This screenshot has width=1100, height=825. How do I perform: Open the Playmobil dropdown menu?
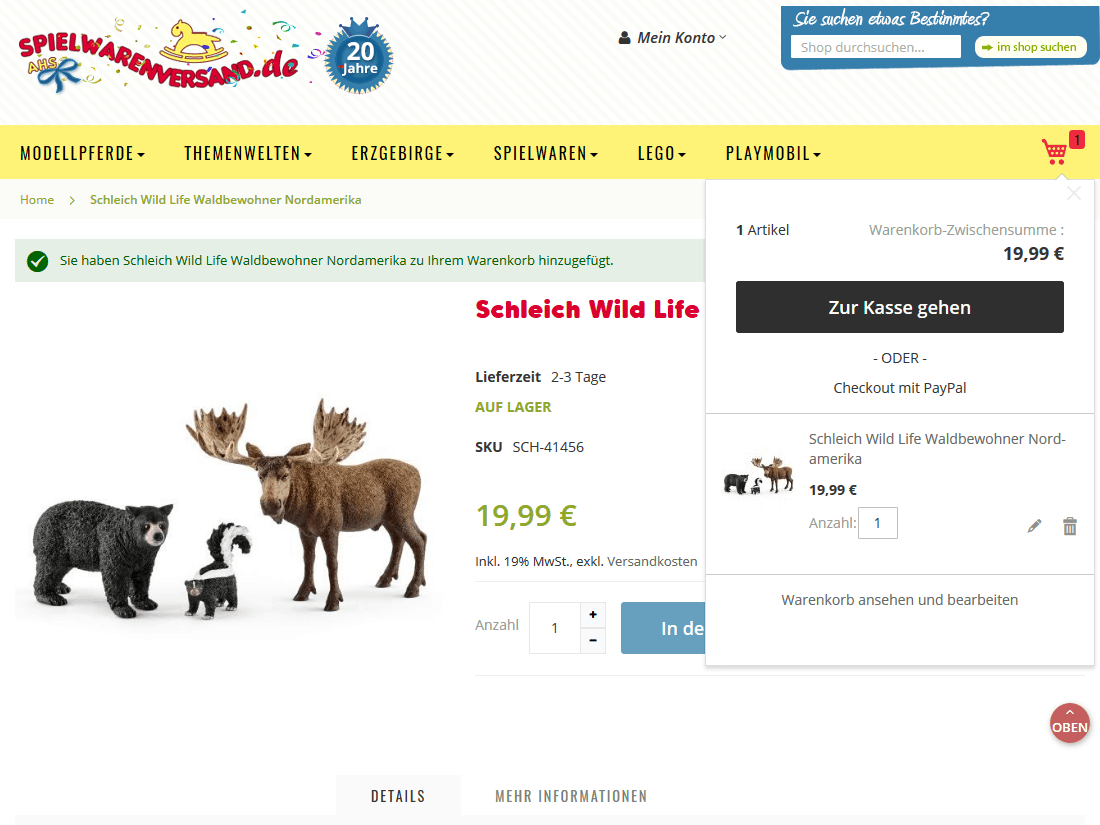[773, 153]
